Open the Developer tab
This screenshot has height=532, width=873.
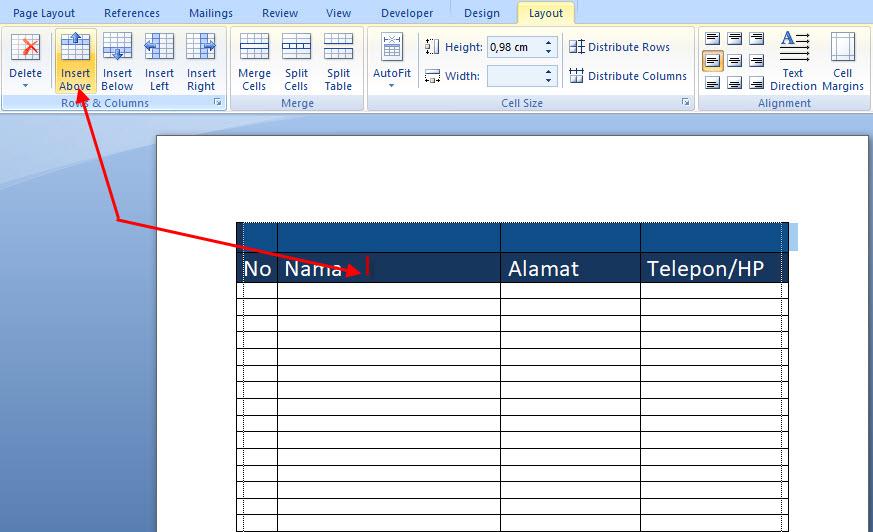[x=407, y=13]
